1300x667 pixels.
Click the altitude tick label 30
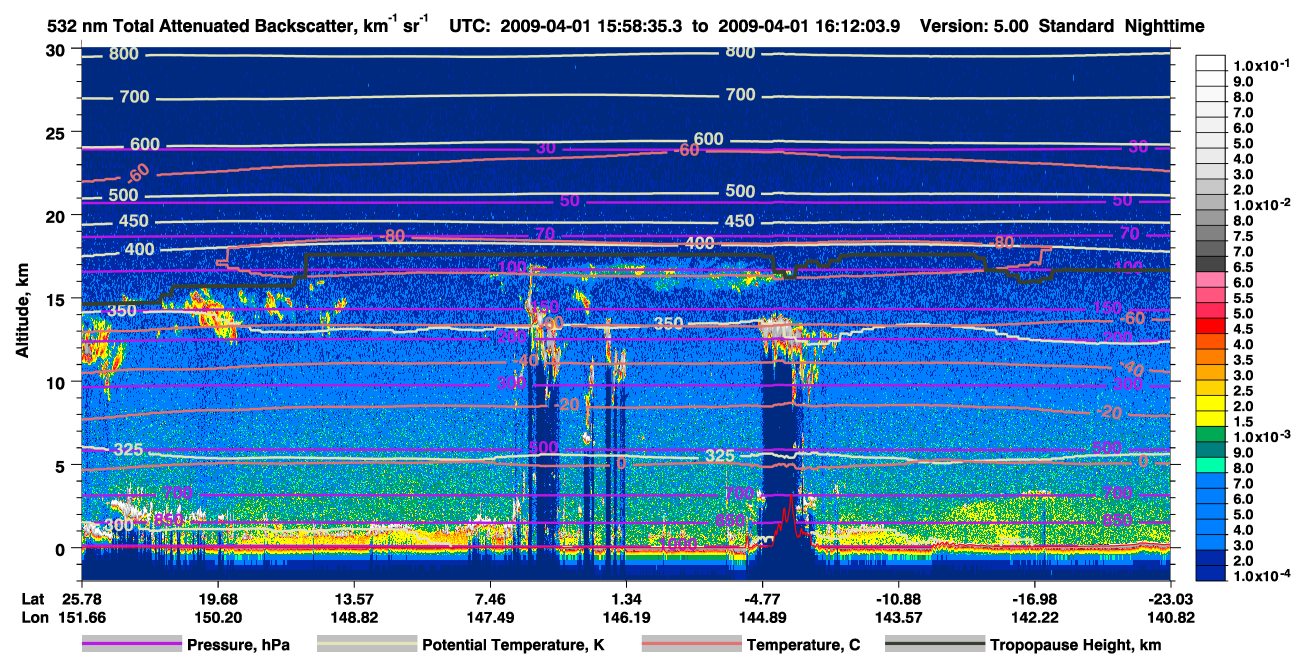tap(57, 50)
